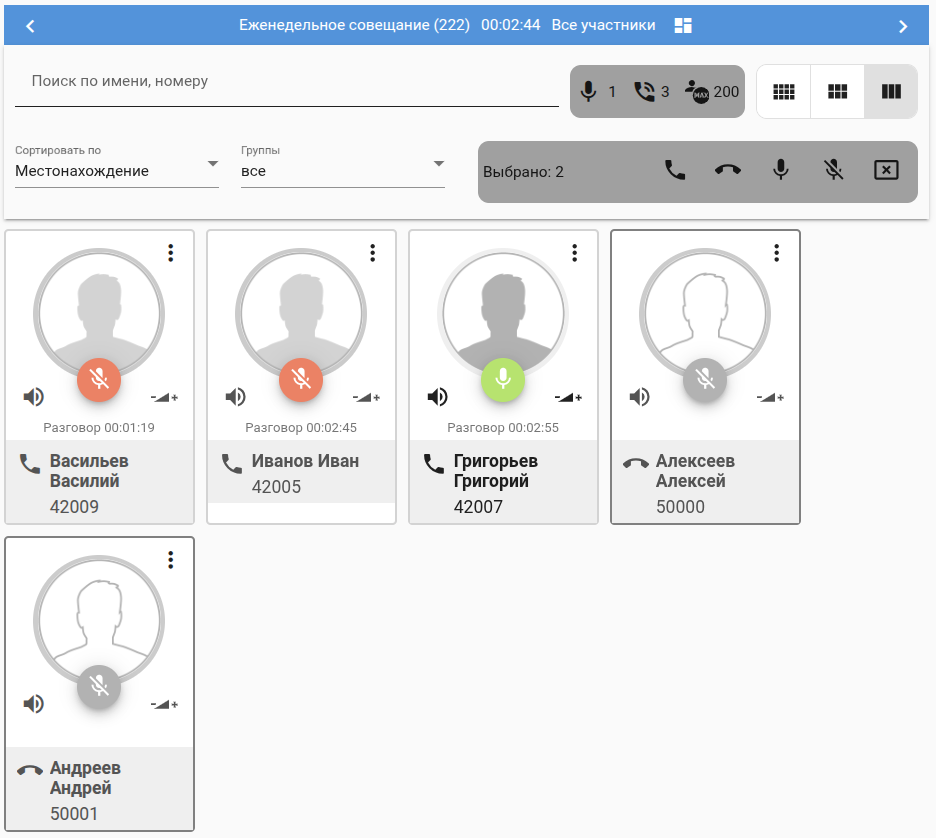Click the hang-up icon beside Алексеев Алексей
This screenshot has width=936, height=838.
click(636, 463)
